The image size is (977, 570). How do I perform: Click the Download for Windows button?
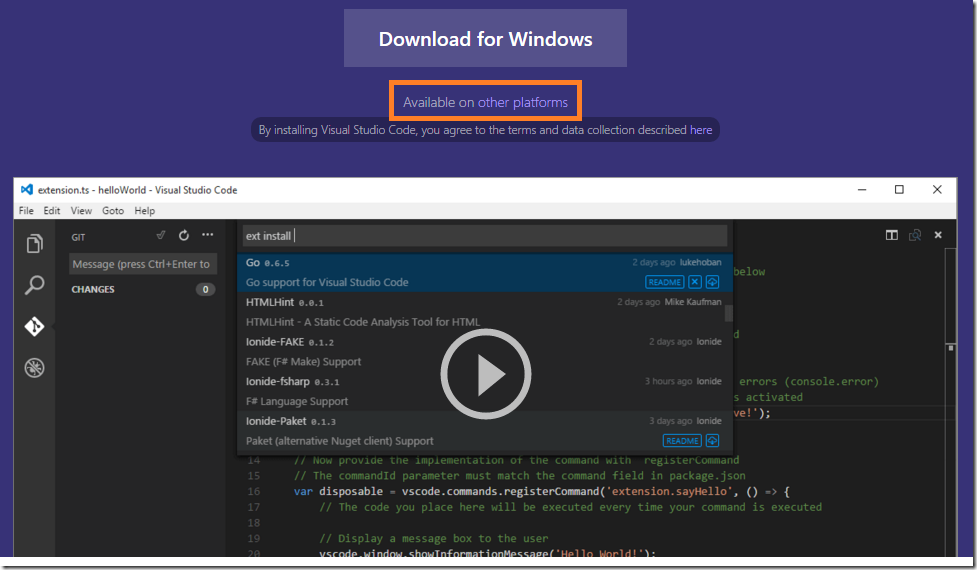pyautogui.click(x=485, y=39)
